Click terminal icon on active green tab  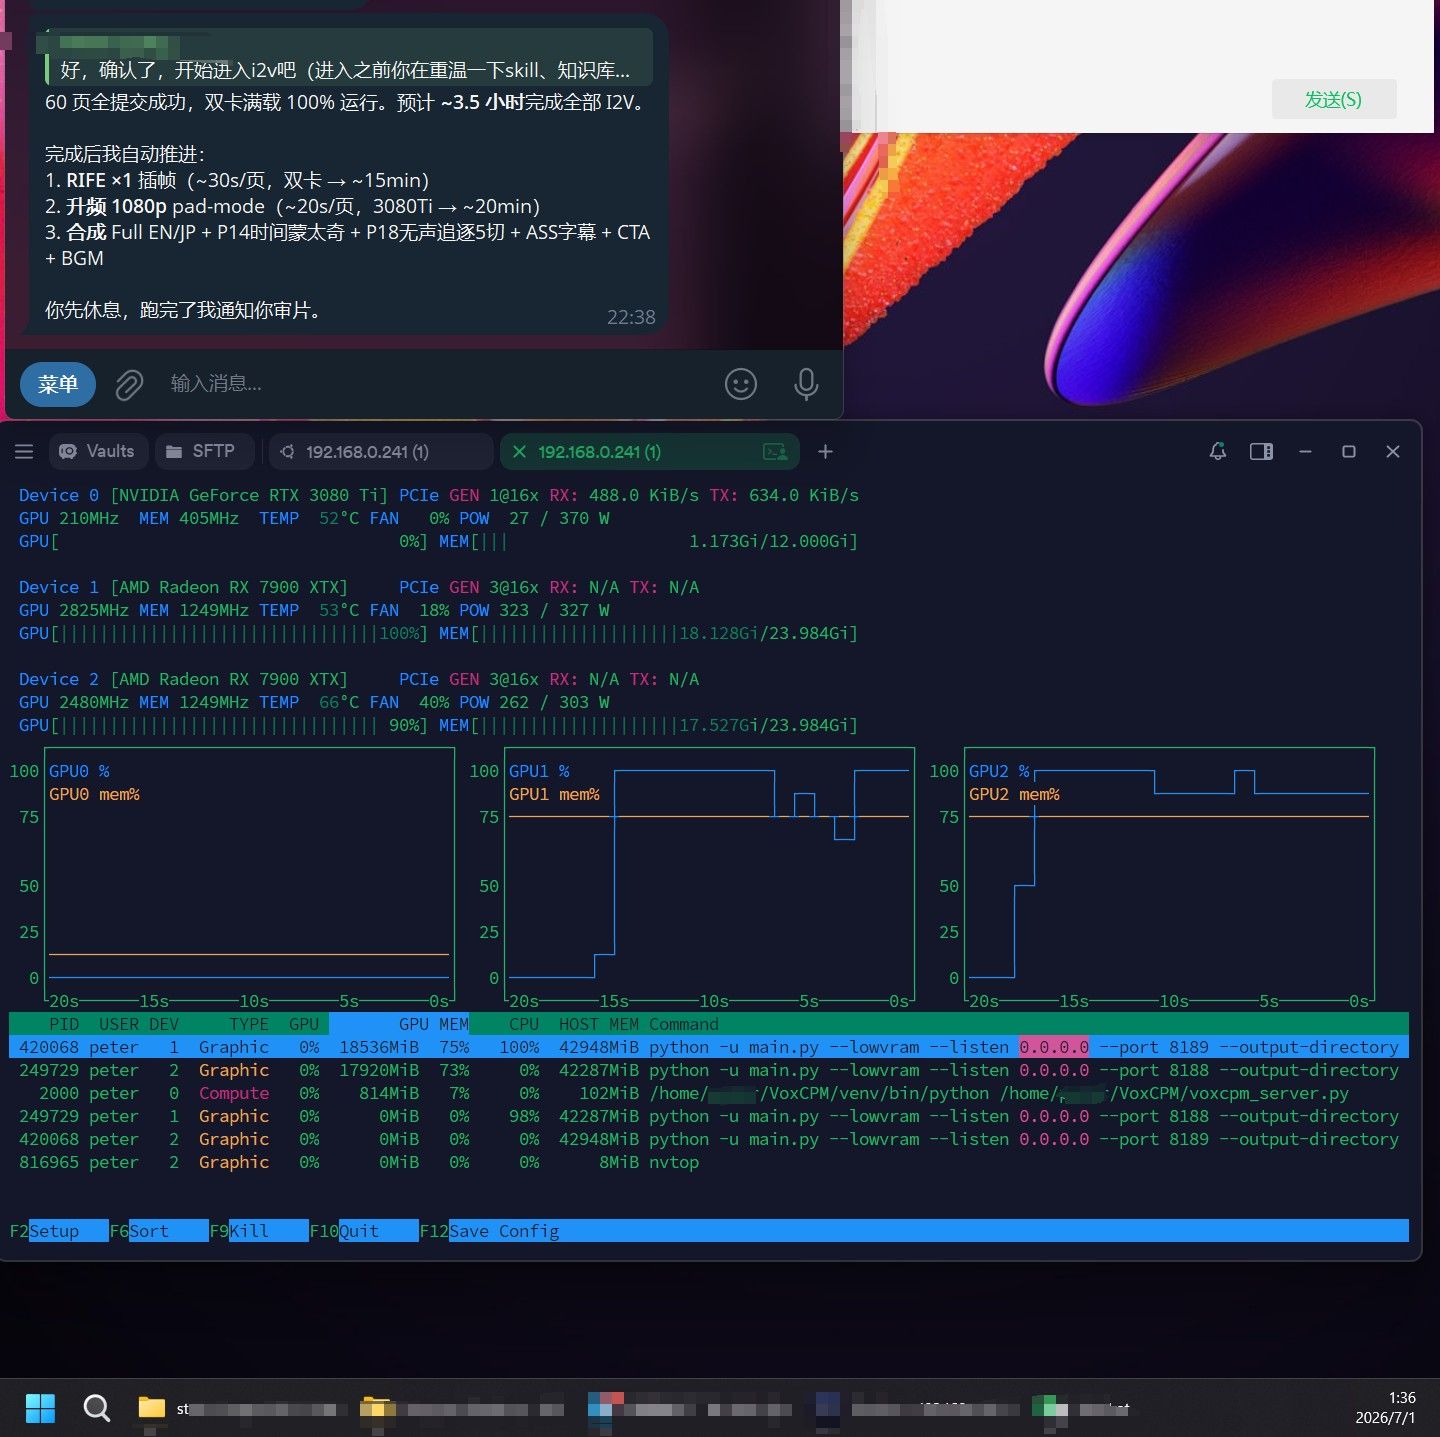775,452
